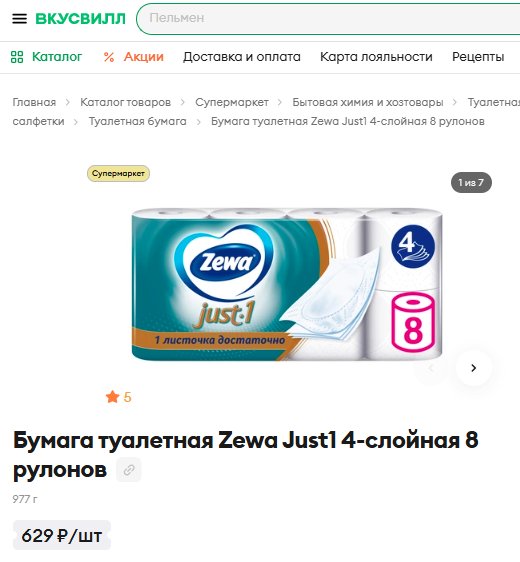The image size is (520, 562).
Task: Click the Каталог grid icon
Action: pyautogui.click(x=17, y=57)
